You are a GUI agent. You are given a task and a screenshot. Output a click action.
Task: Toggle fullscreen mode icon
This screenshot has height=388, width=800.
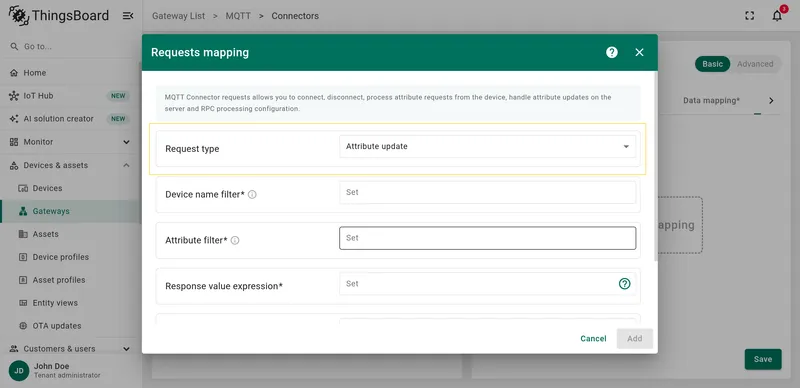[749, 16]
